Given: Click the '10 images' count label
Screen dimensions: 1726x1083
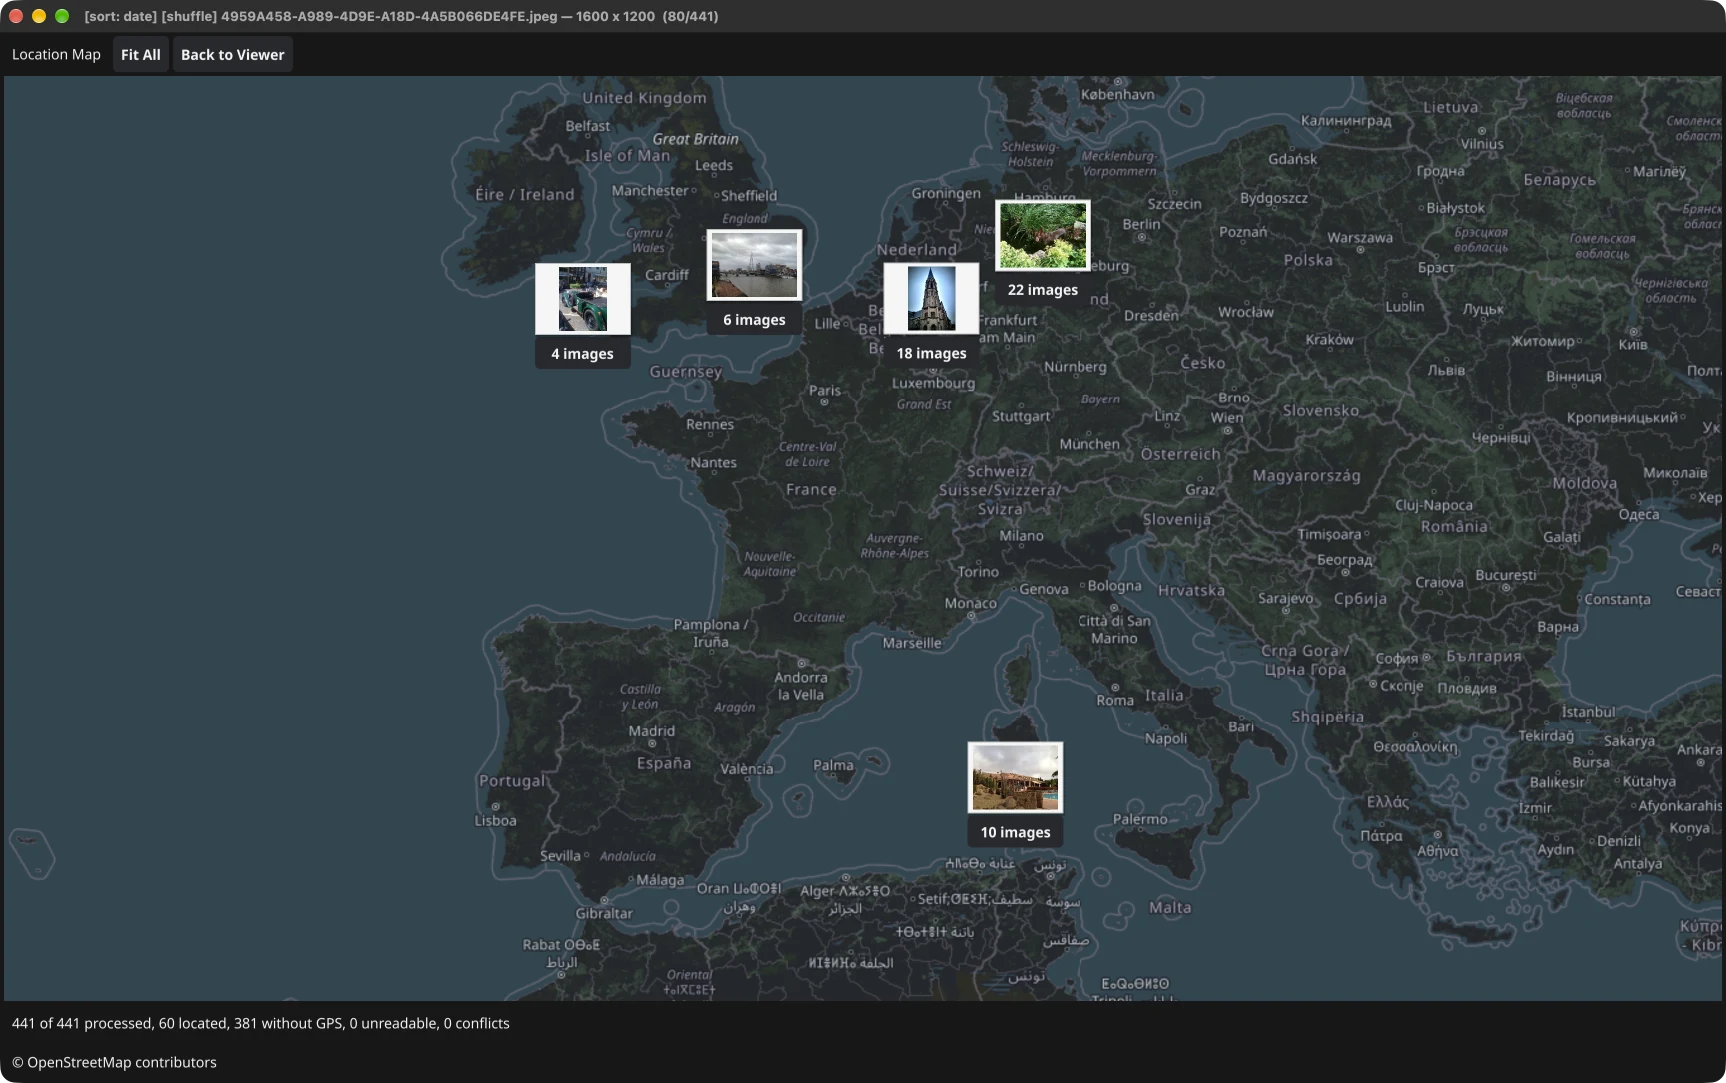Looking at the screenshot, I should pos(1015,832).
